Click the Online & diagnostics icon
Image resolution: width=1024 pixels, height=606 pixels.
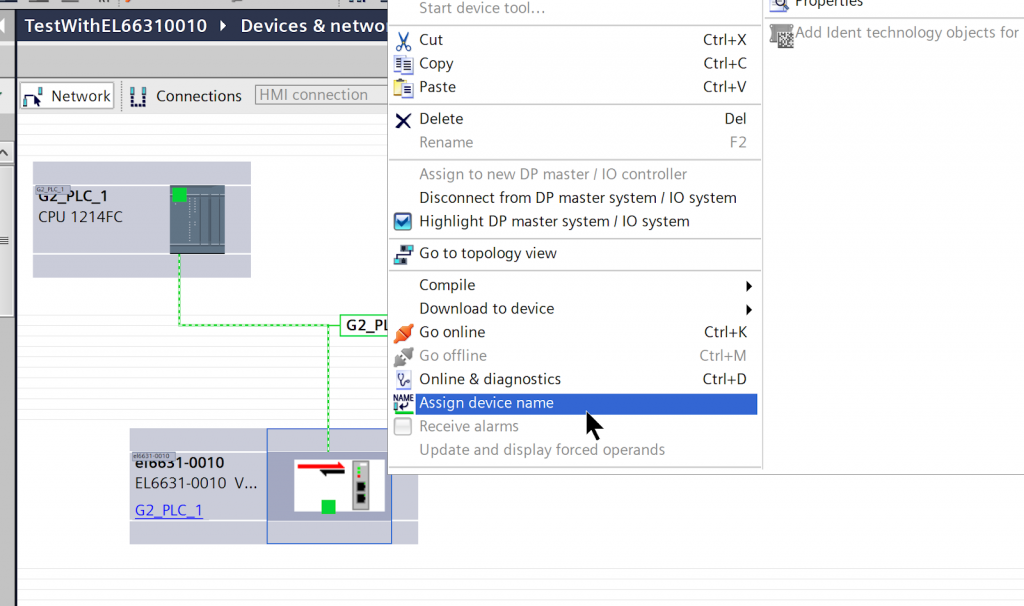pos(403,380)
